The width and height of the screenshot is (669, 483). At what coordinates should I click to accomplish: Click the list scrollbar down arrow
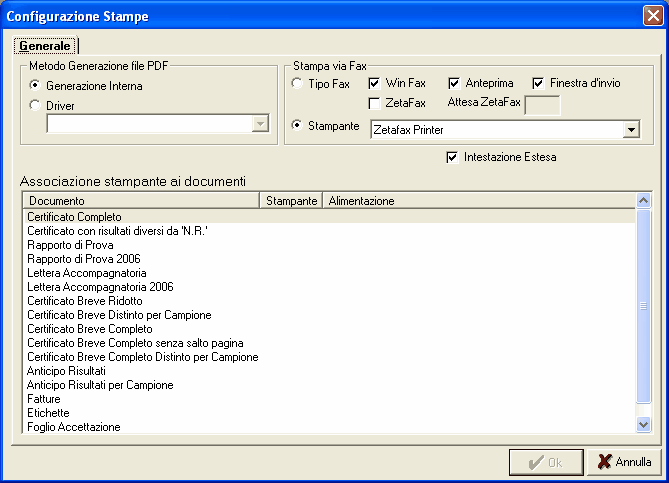click(643, 425)
